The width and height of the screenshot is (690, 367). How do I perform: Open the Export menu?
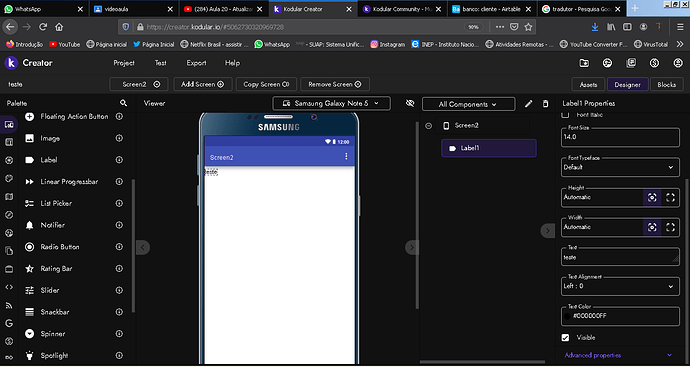click(x=196, y=63)
